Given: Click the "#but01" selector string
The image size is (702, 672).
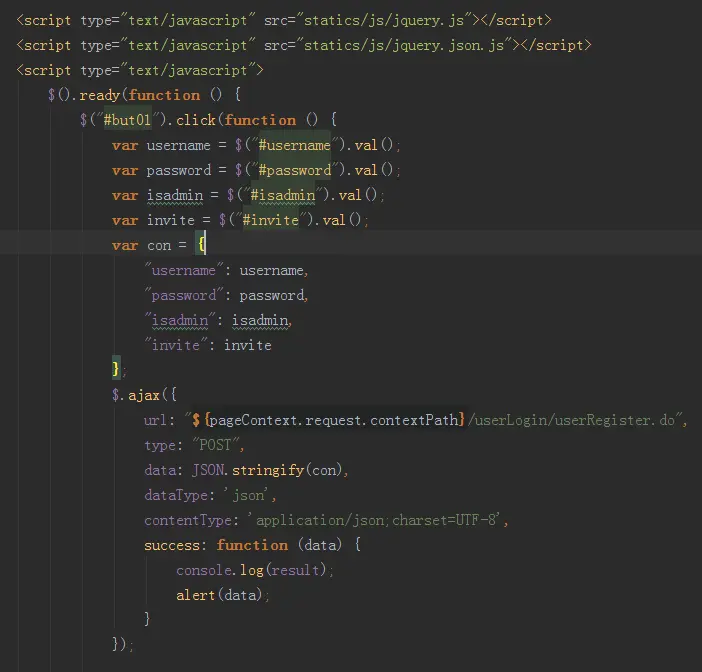Looking at the screenshot, I should click(128, 120).
